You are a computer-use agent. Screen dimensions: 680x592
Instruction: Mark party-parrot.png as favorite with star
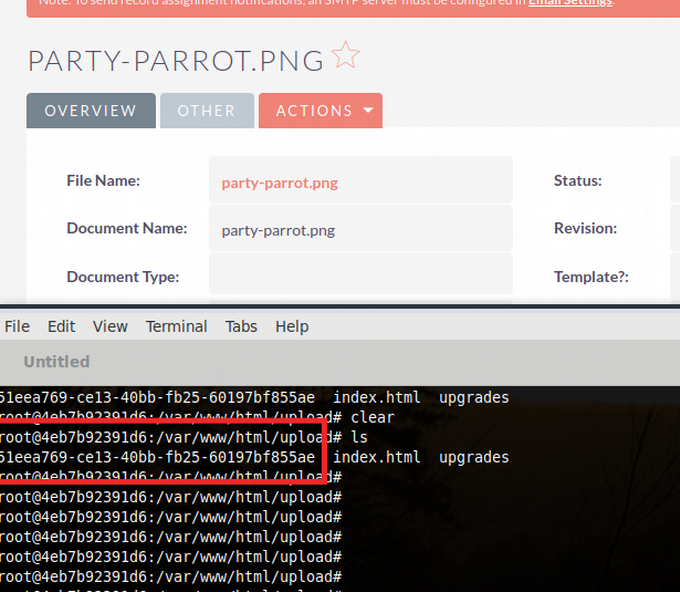[x=345, y=56]
